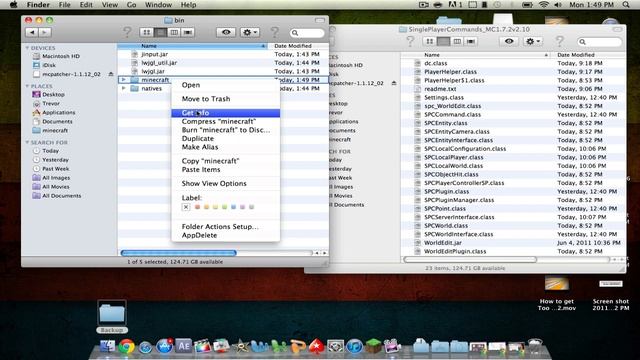
Task: Switch bin window to column view
Action: [x=174, y=32]
